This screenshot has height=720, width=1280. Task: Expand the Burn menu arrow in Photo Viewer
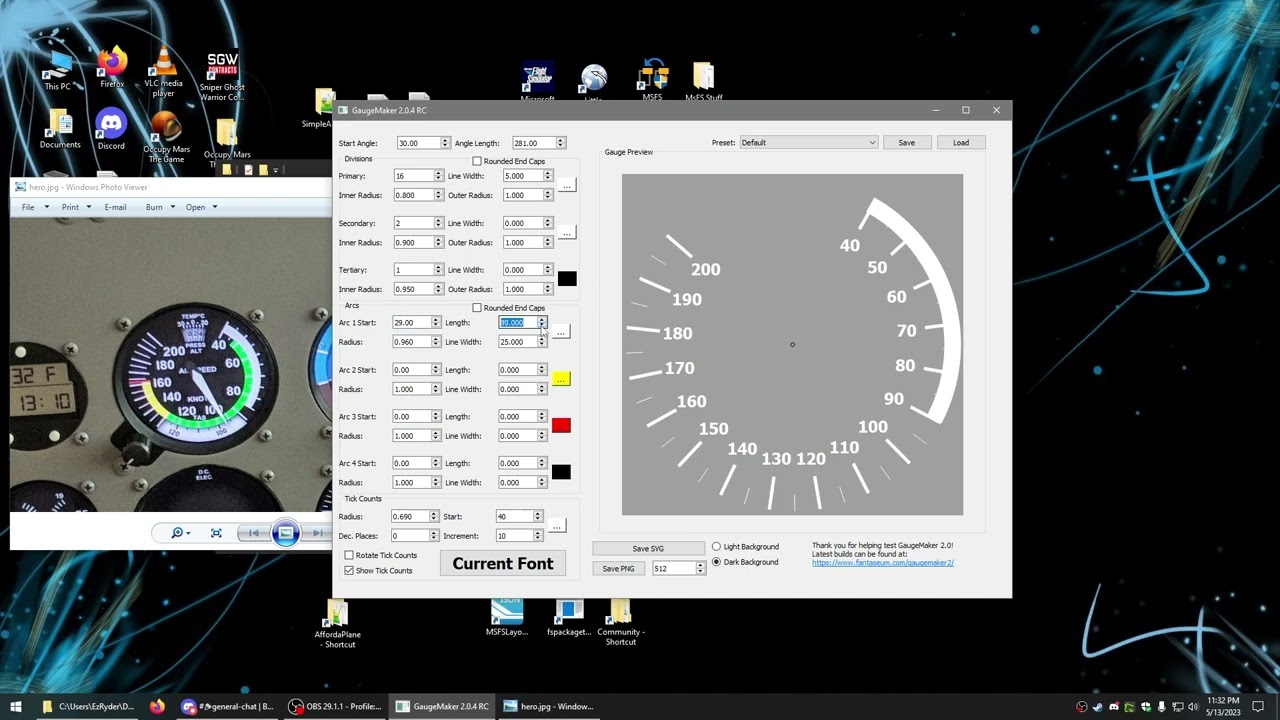tap(172, 208)
